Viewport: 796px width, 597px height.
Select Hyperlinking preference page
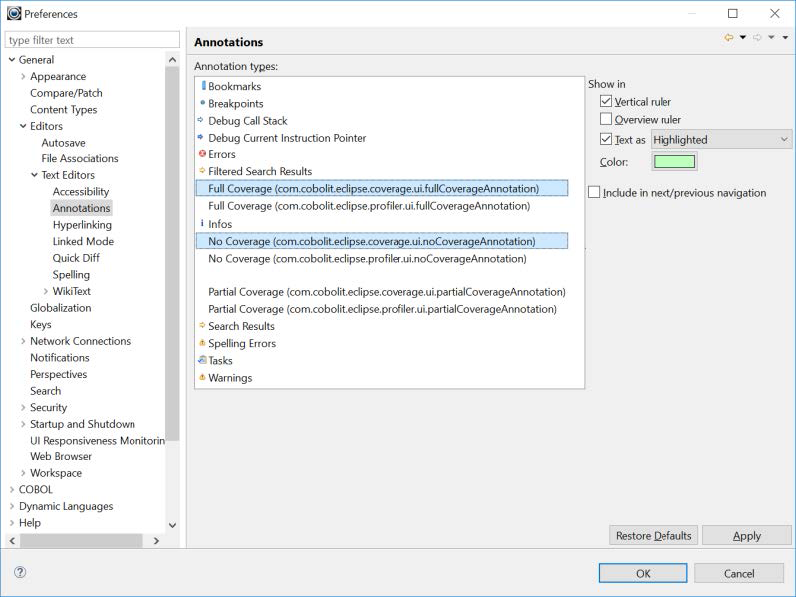(82, 224)
